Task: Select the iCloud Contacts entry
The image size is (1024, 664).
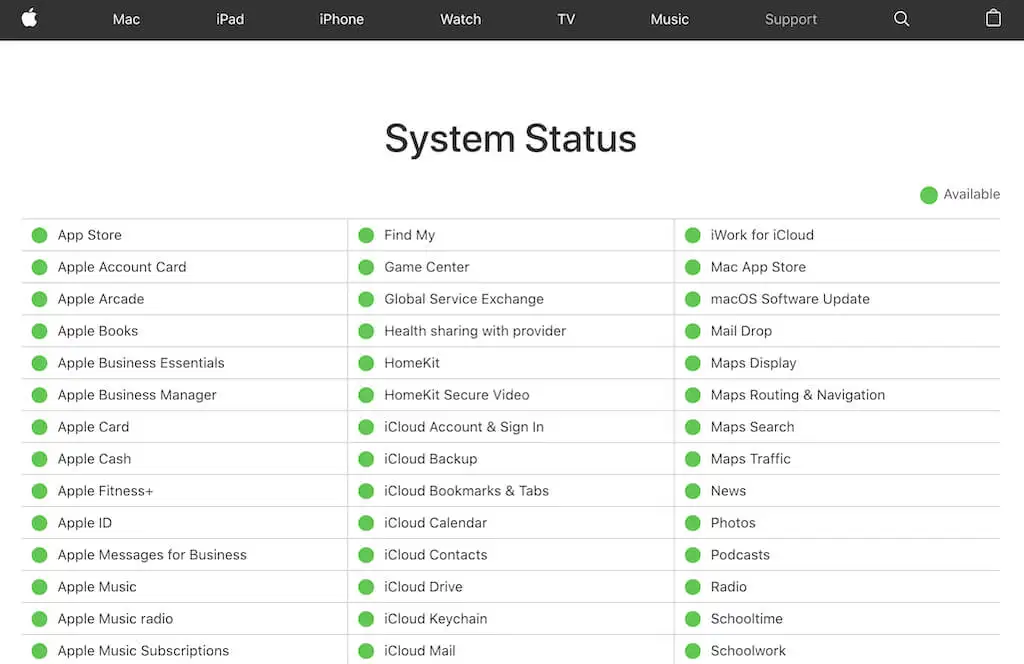Action: pyautogui.click(x=436, y=555)
